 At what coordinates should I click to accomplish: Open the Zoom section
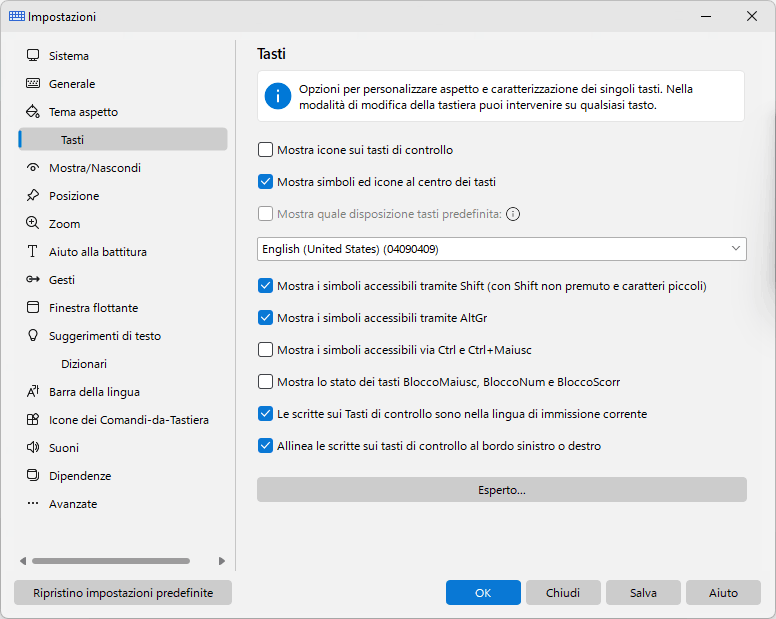pos(123,224)
